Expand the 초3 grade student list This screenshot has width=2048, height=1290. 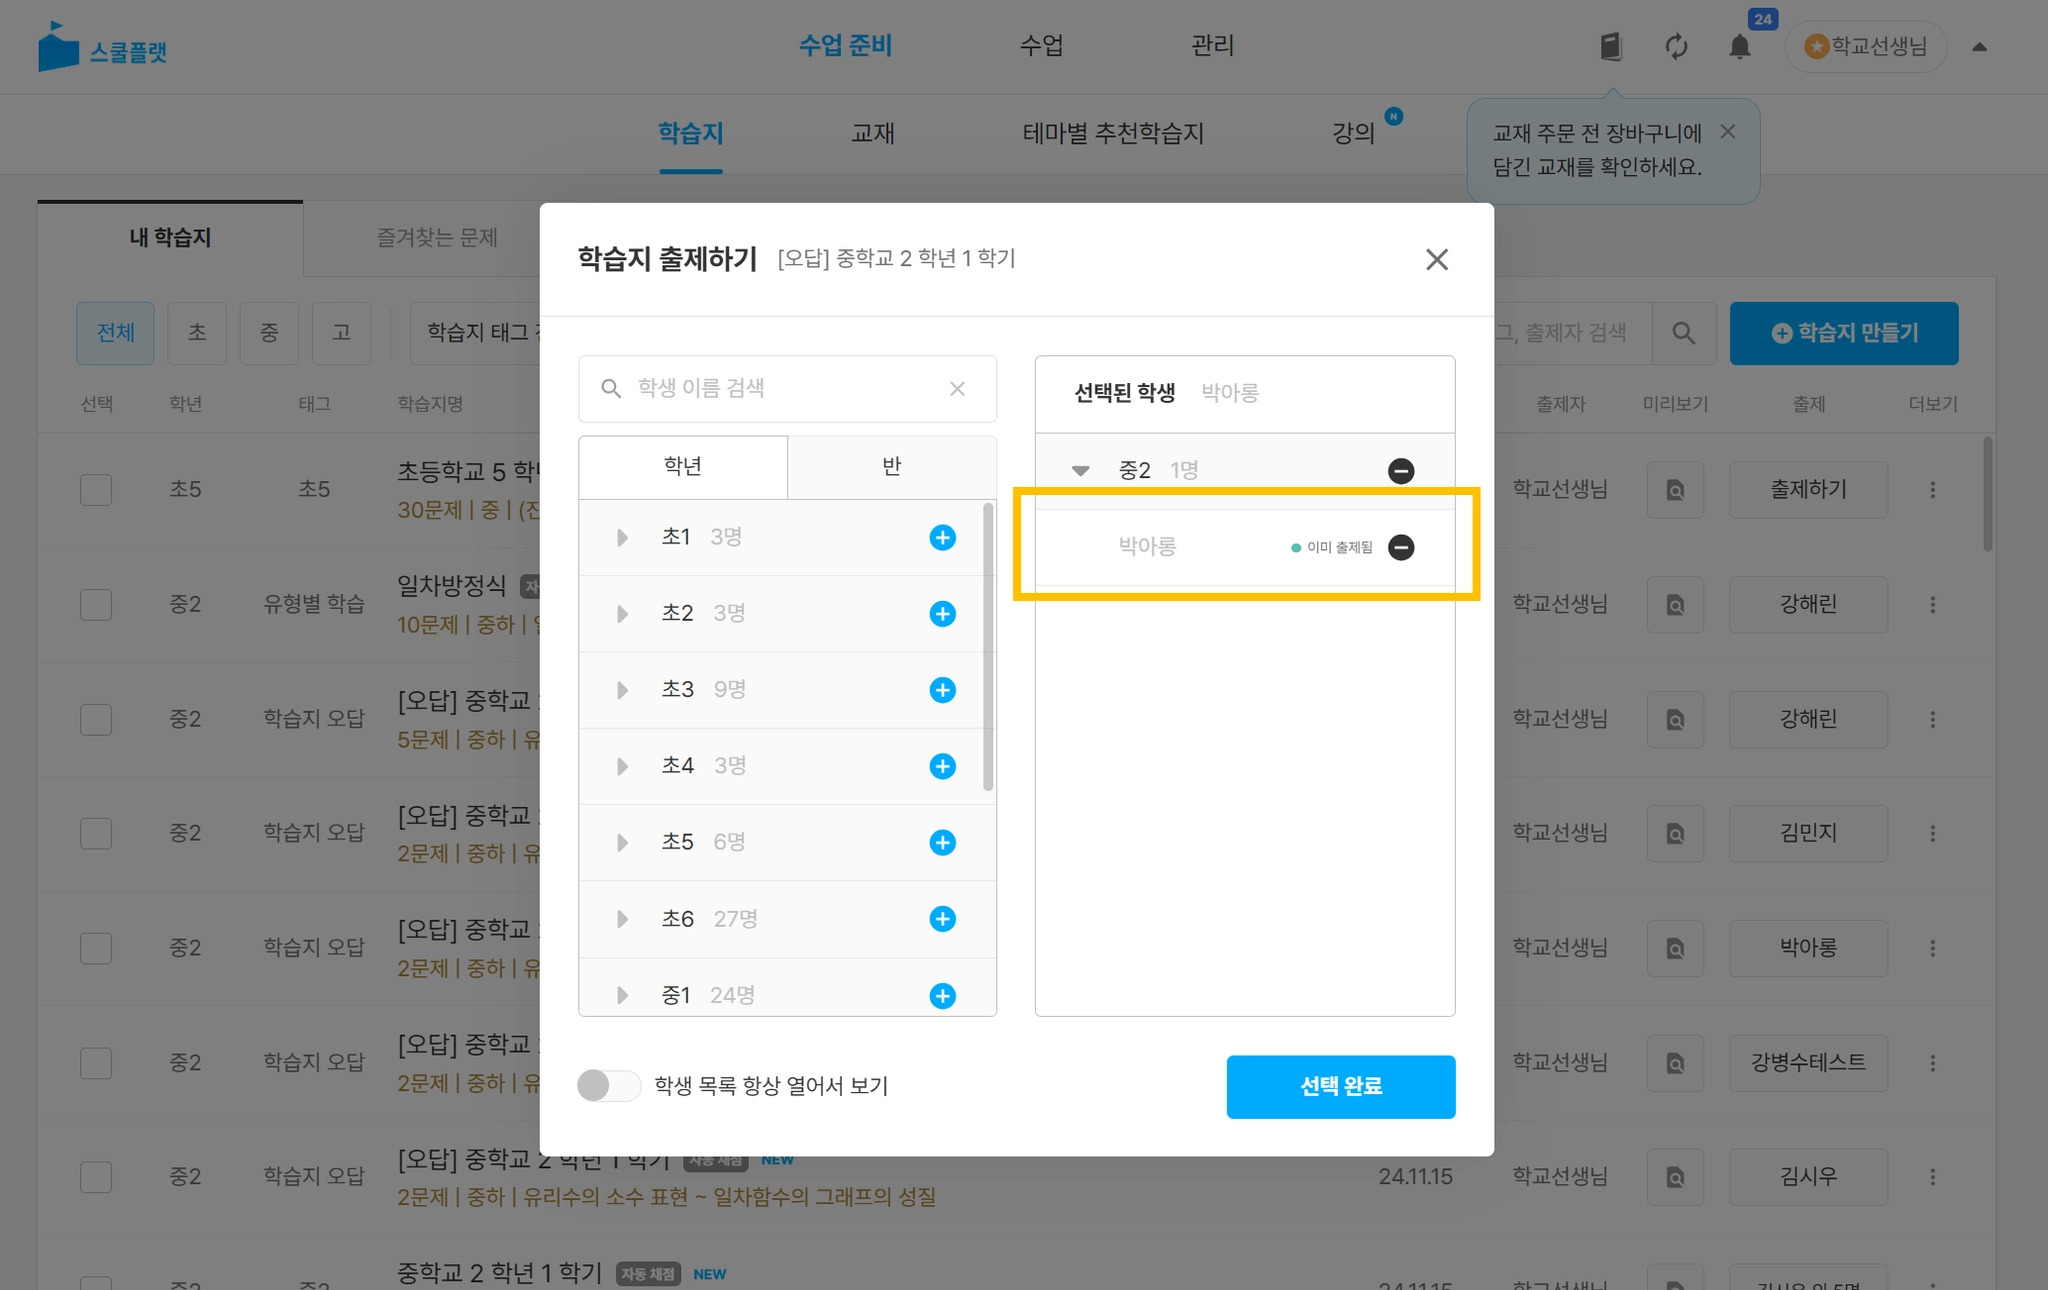(622, 690)
